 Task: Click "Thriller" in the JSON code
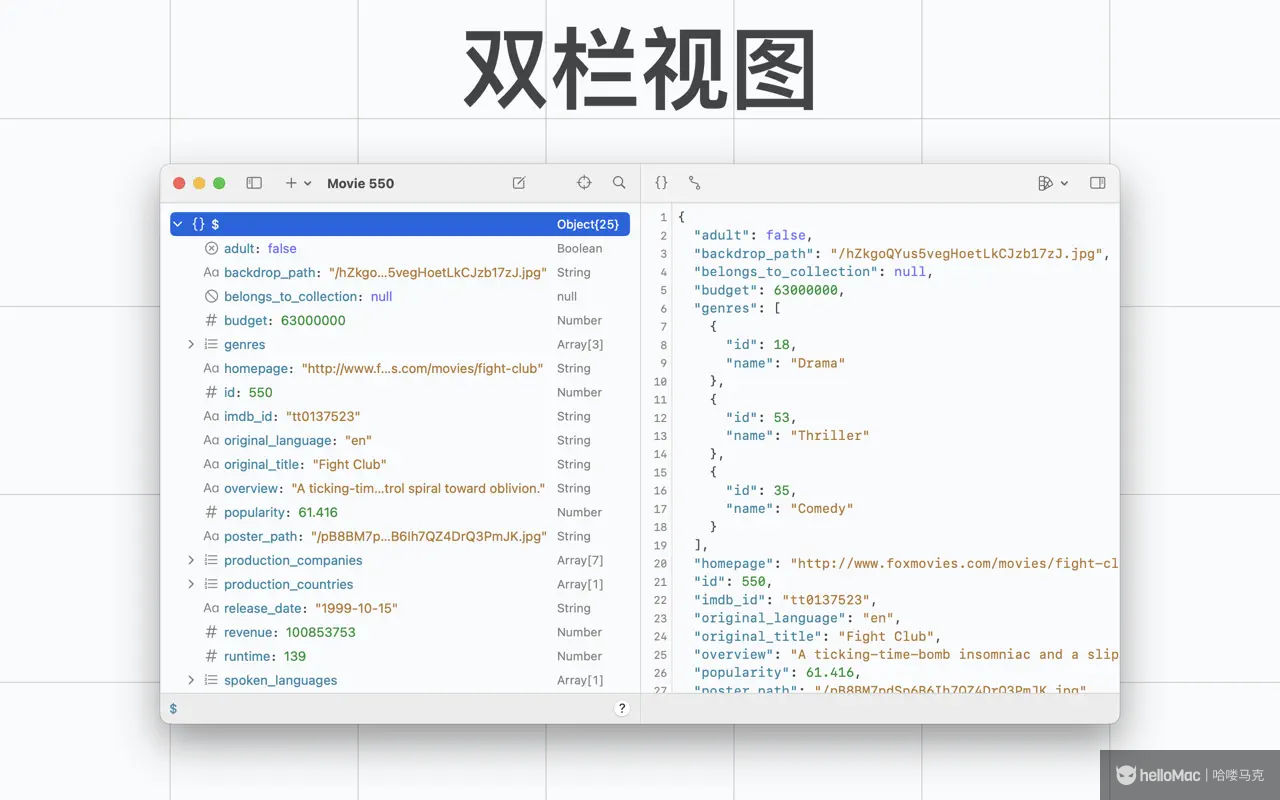point(830,435)
